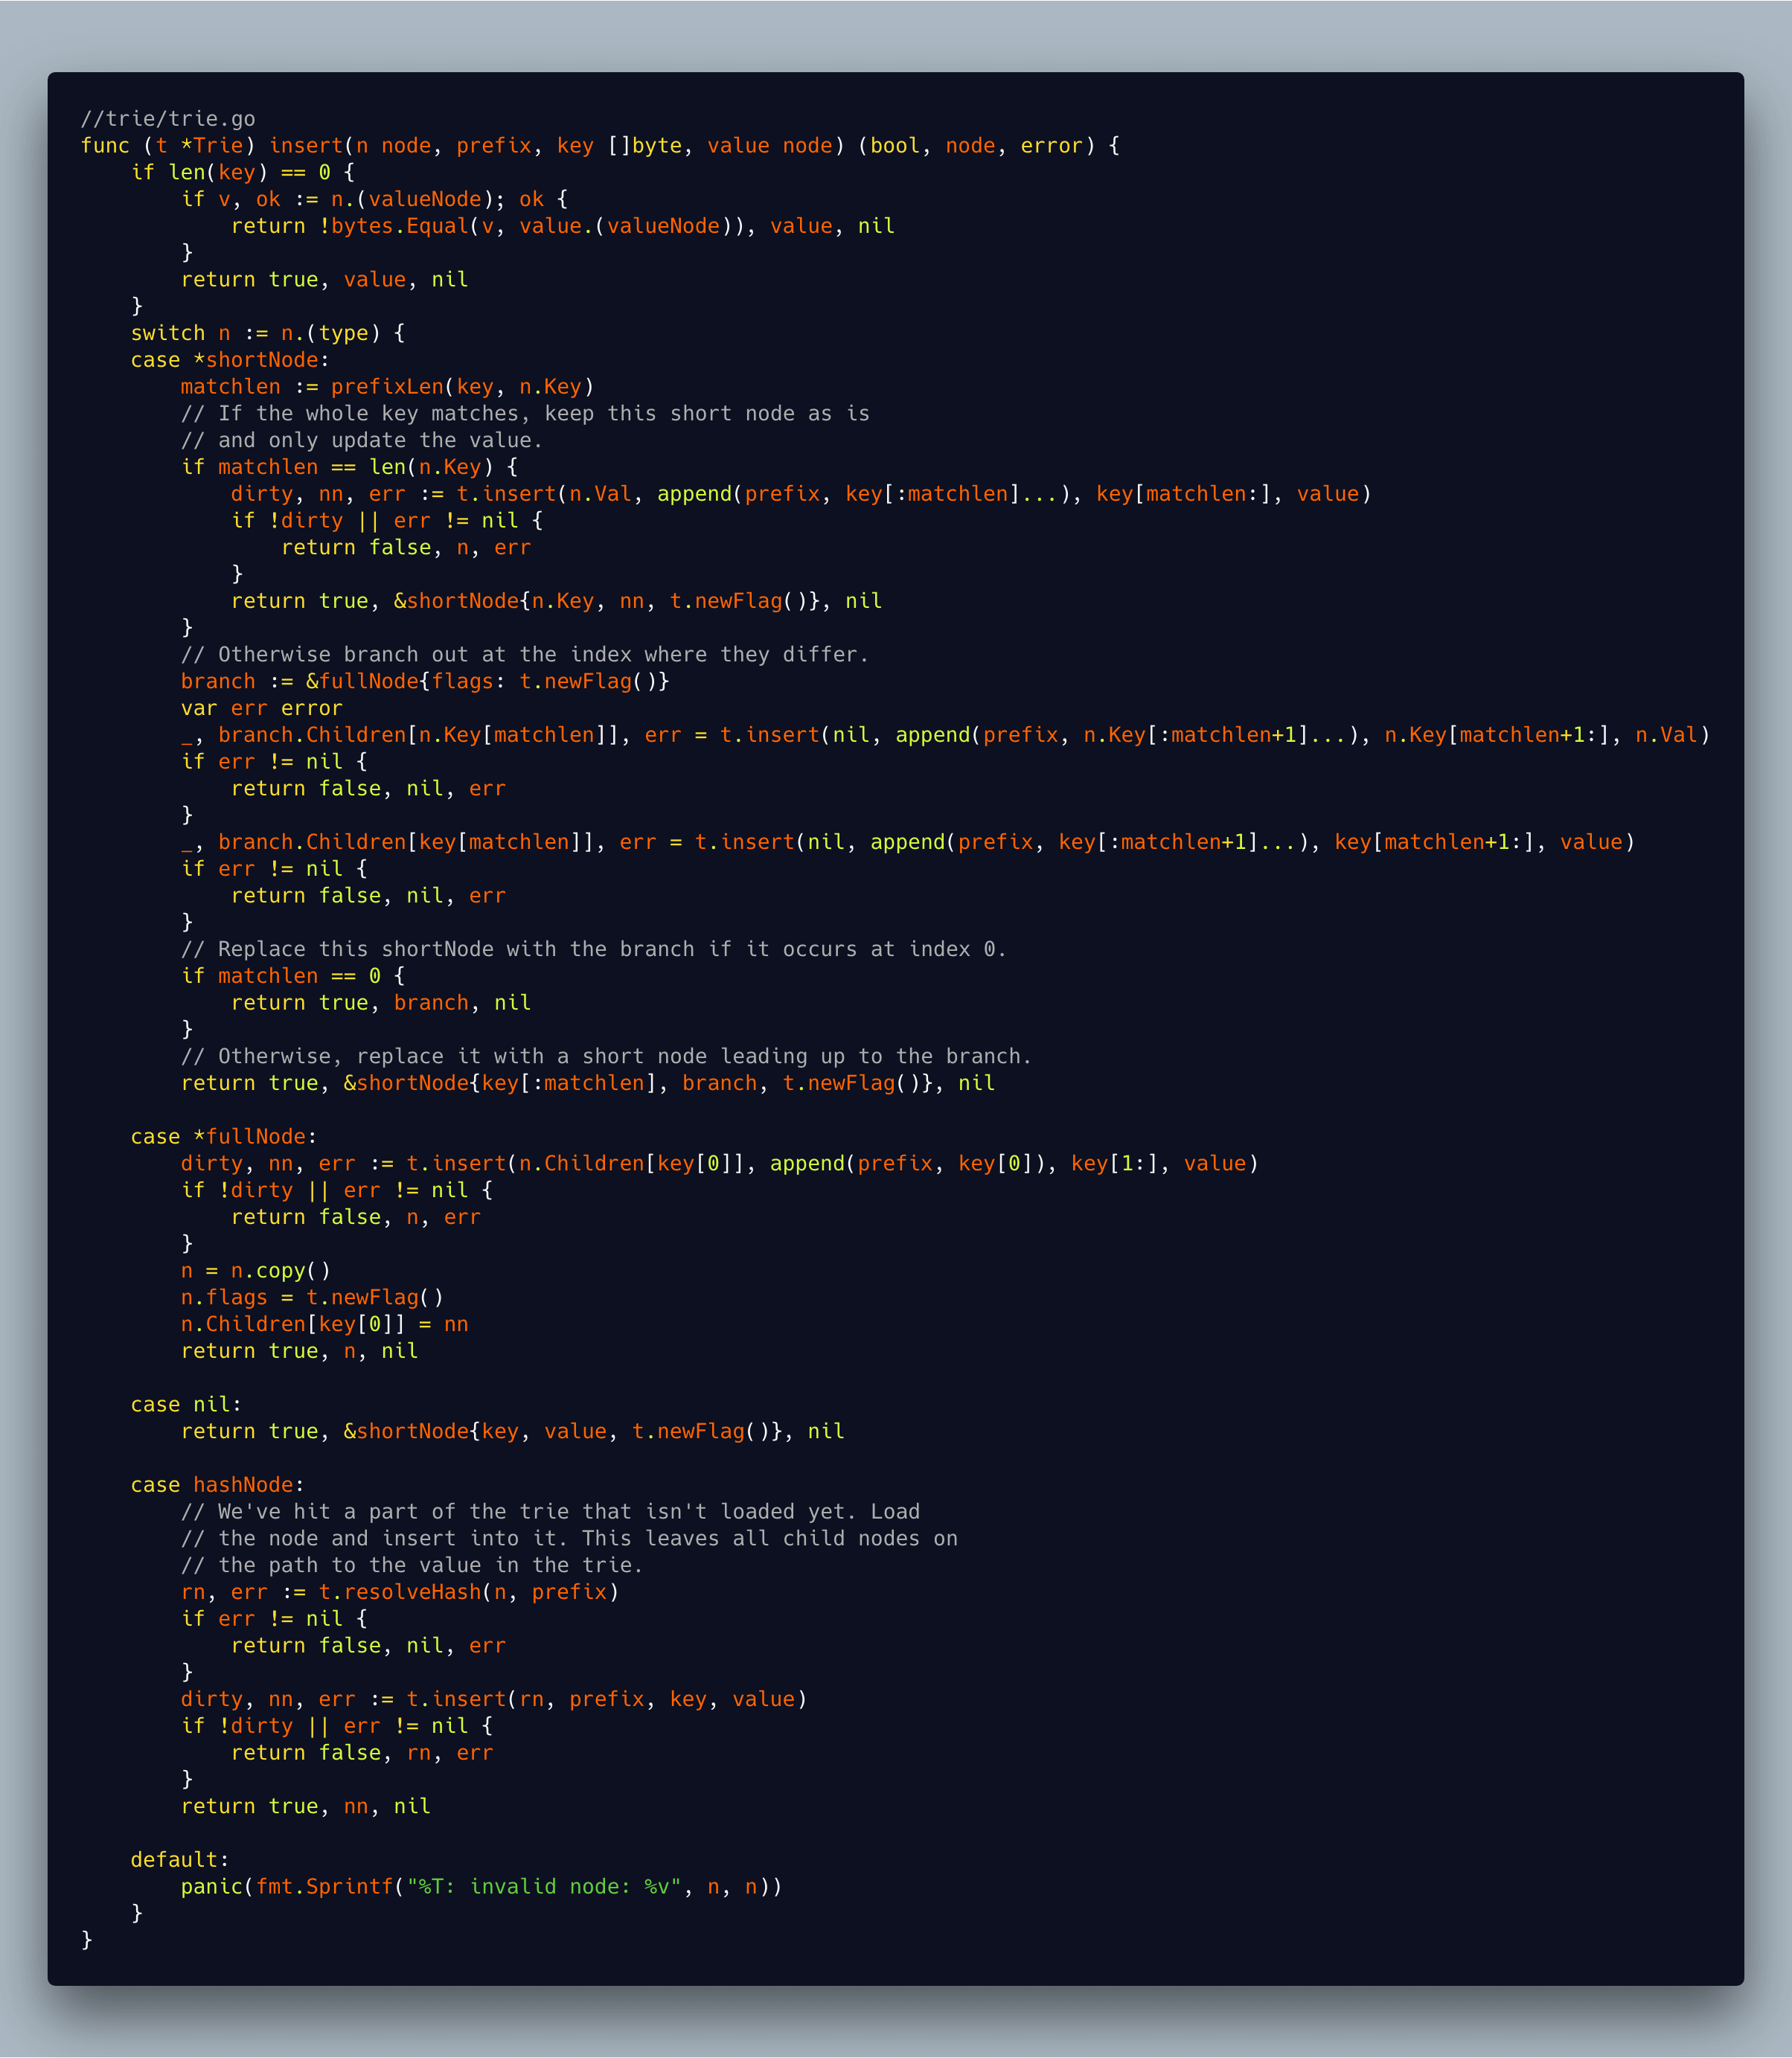Click 'if matchlen == len(n.Key) {' line
The image size is (1792, 2058).
350,467
